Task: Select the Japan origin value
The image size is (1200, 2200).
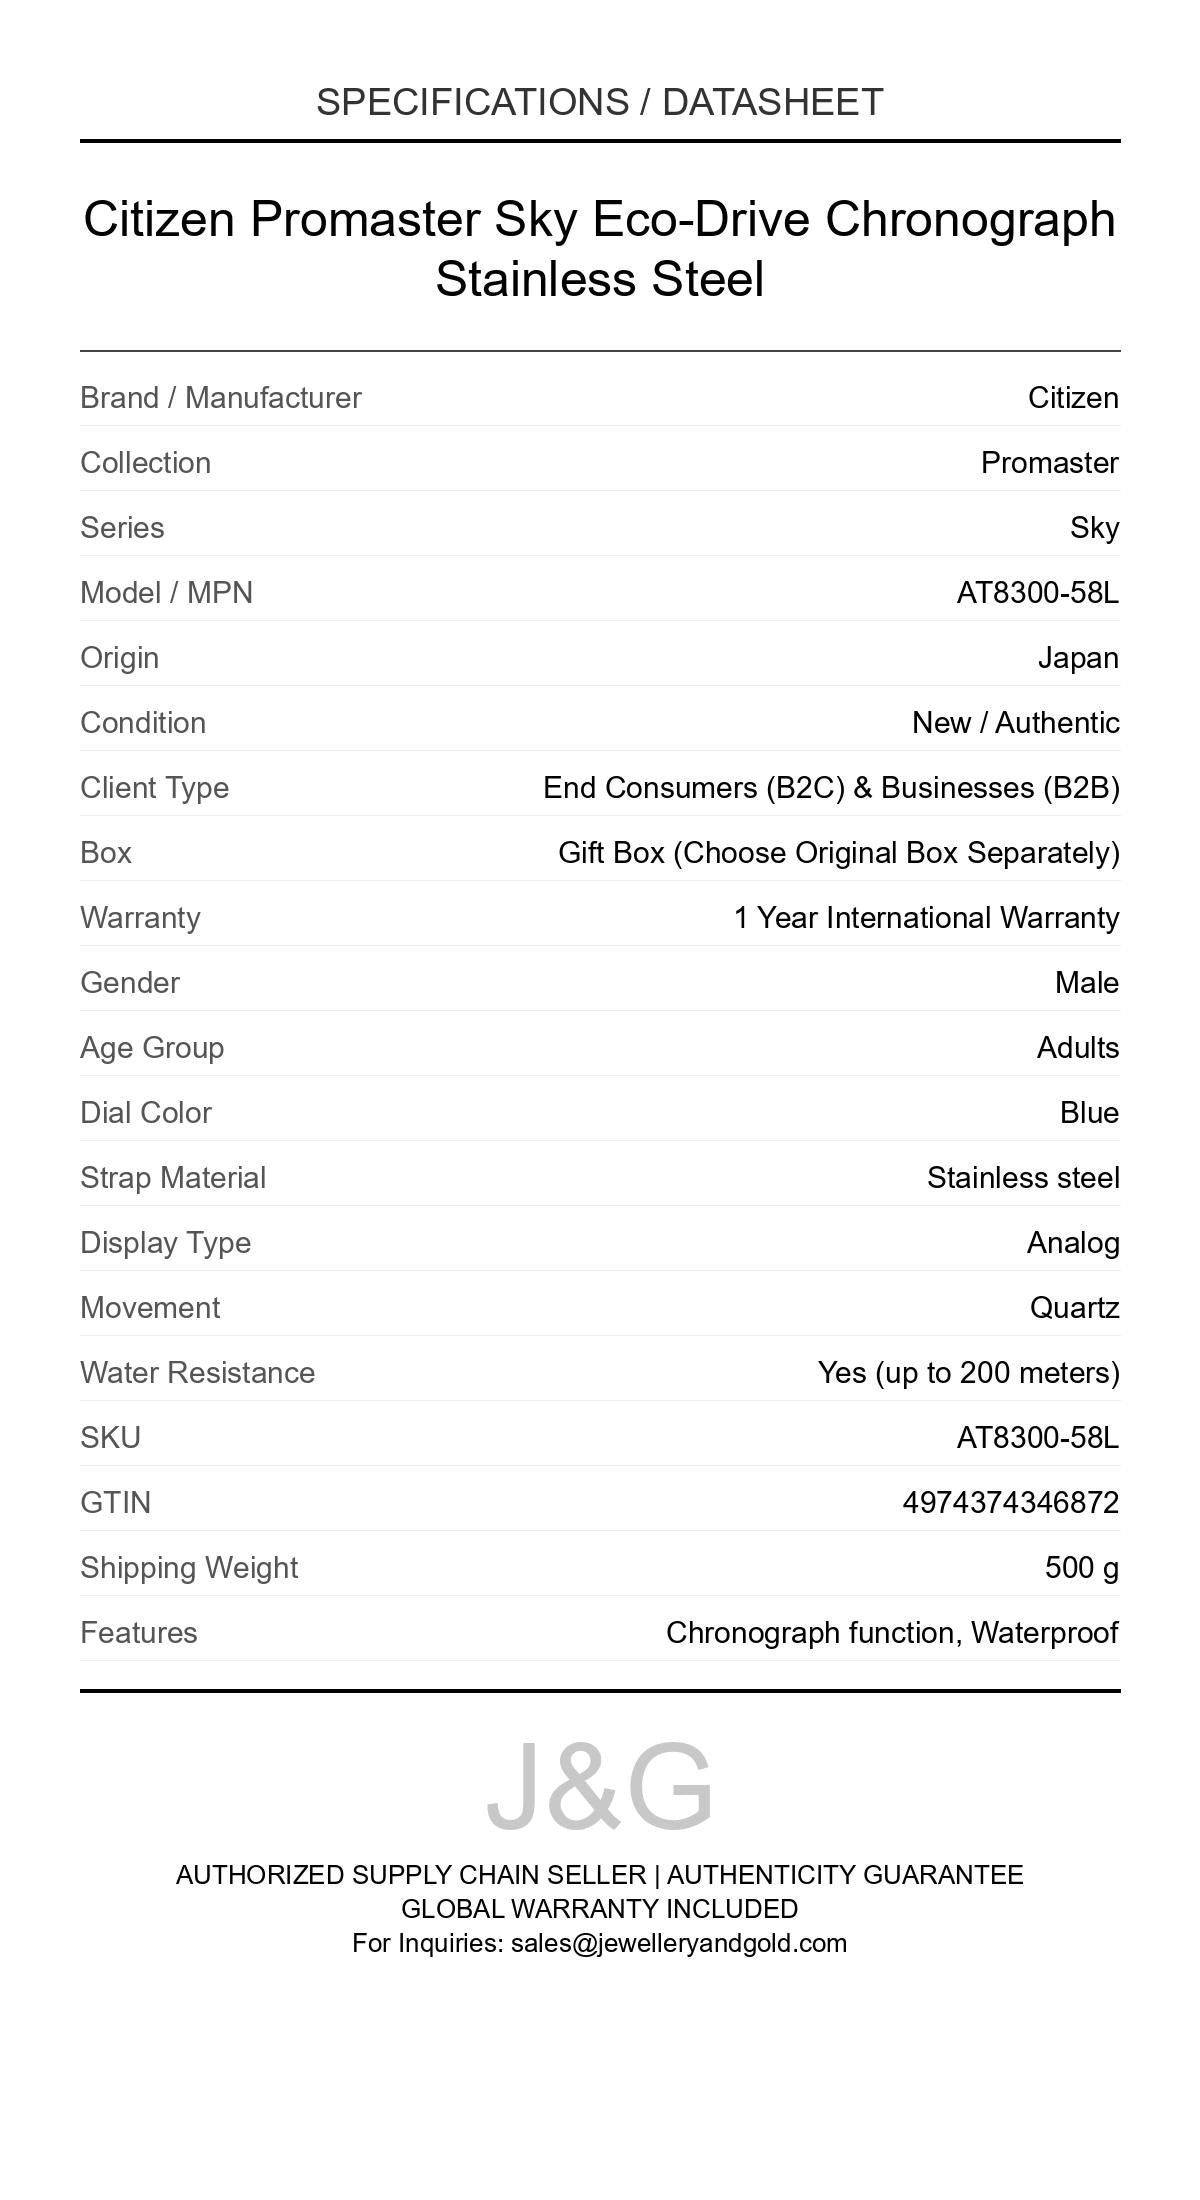Action: click(x=1078, y=658)
